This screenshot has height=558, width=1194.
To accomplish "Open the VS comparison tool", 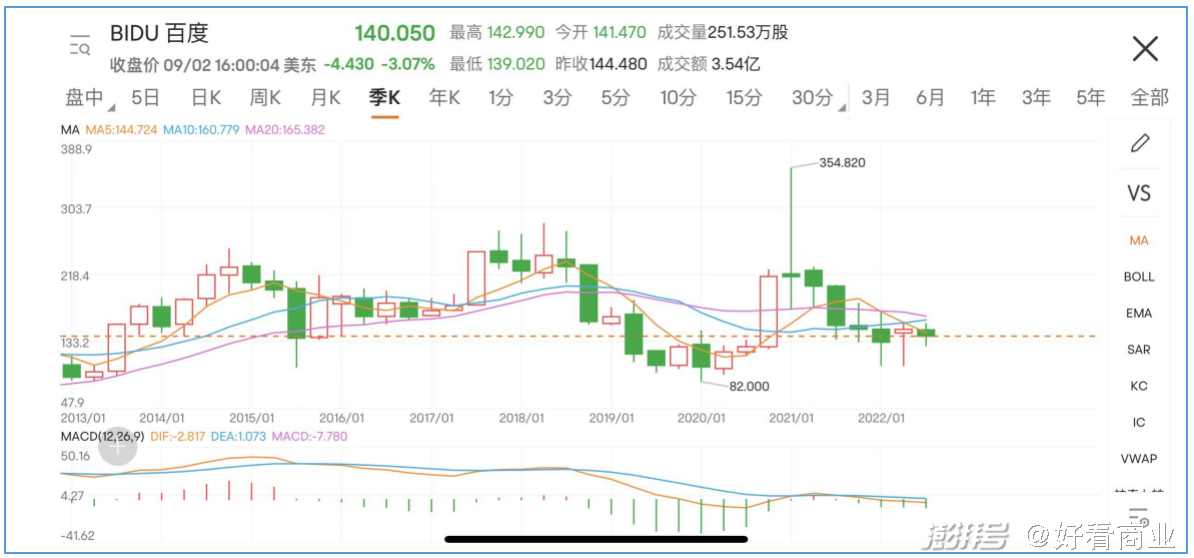I will [1138, 193].
